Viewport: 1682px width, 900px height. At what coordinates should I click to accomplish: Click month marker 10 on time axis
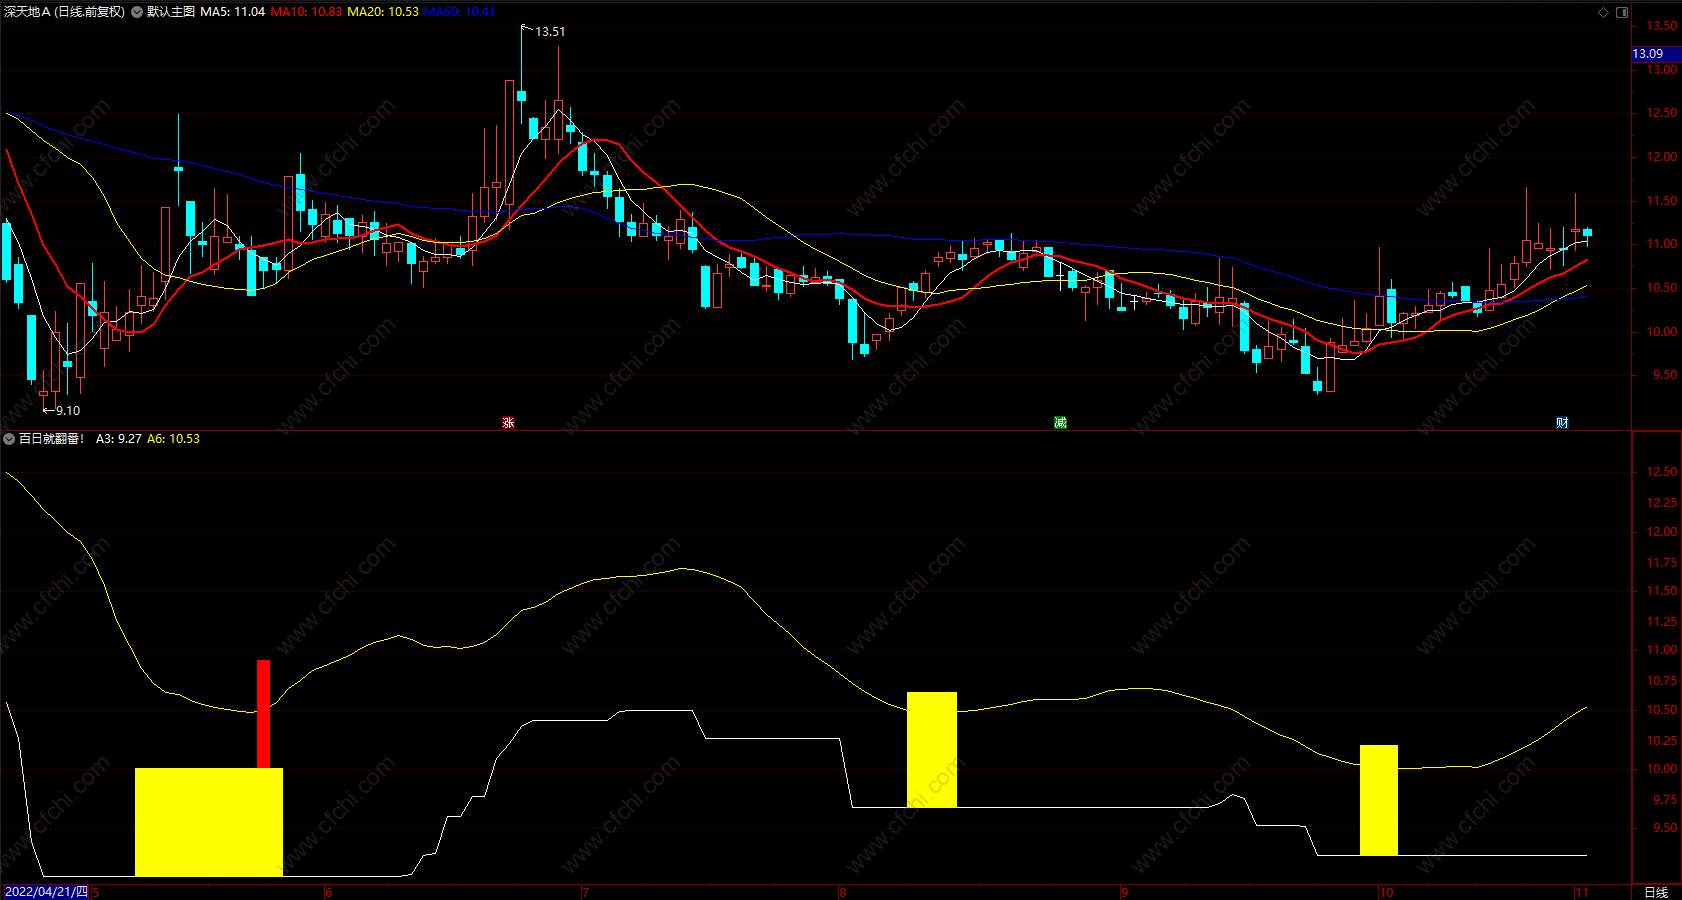coord(1386,892)
